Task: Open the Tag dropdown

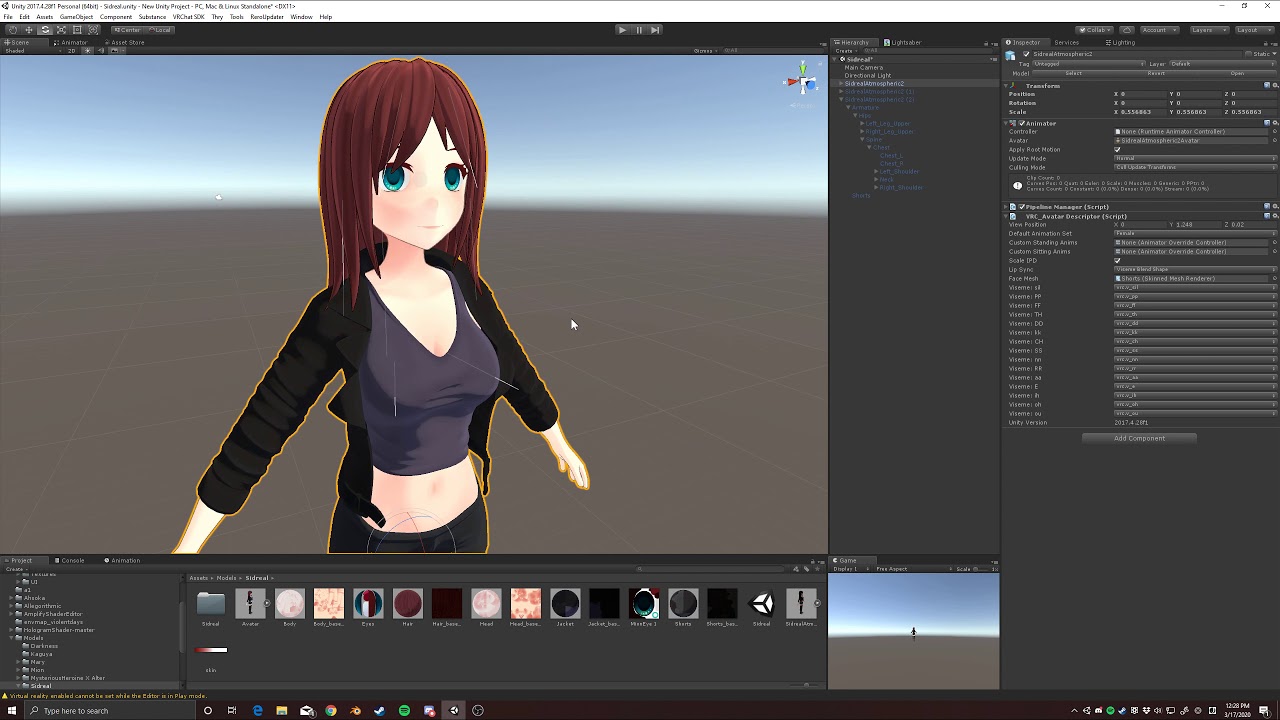Action: [x=1090, y=64]
